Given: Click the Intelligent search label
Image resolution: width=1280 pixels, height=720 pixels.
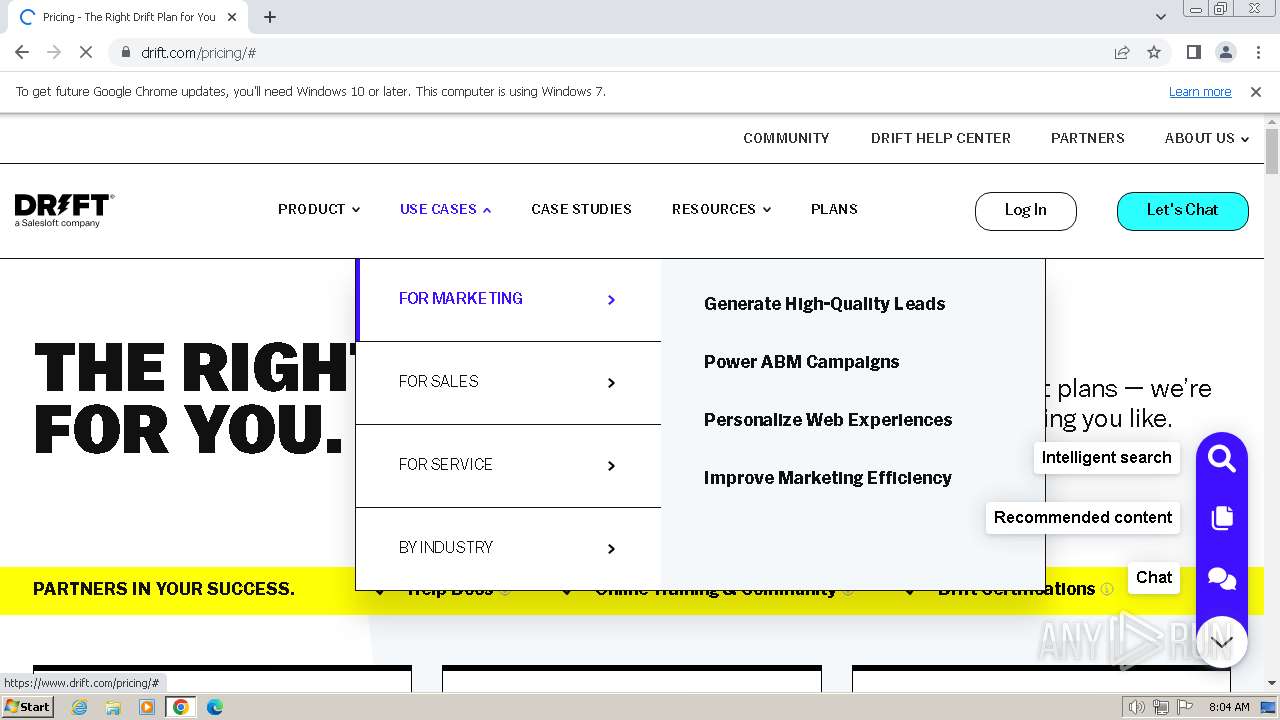Looking at the screenshot, I should pos(1106,458).
